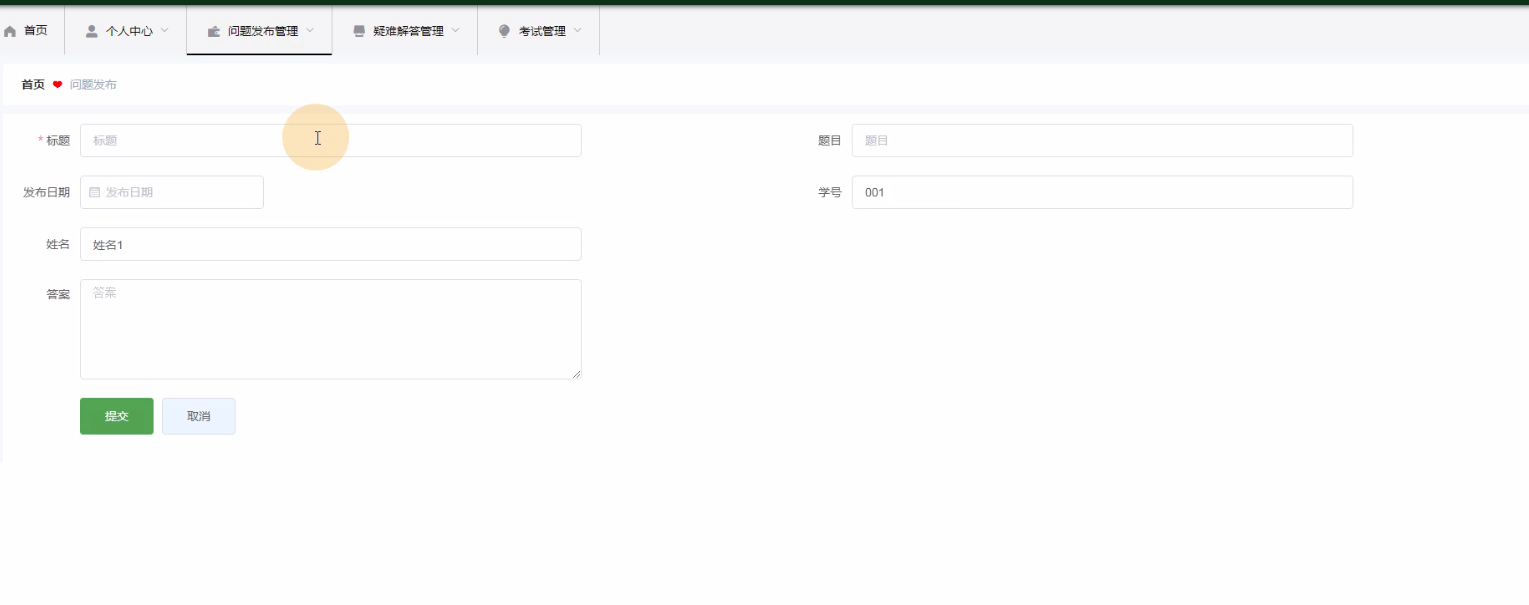Click the home icon in the navigation bar
This screenshot has width=1529, height=605.
click(x=11, y=31)
